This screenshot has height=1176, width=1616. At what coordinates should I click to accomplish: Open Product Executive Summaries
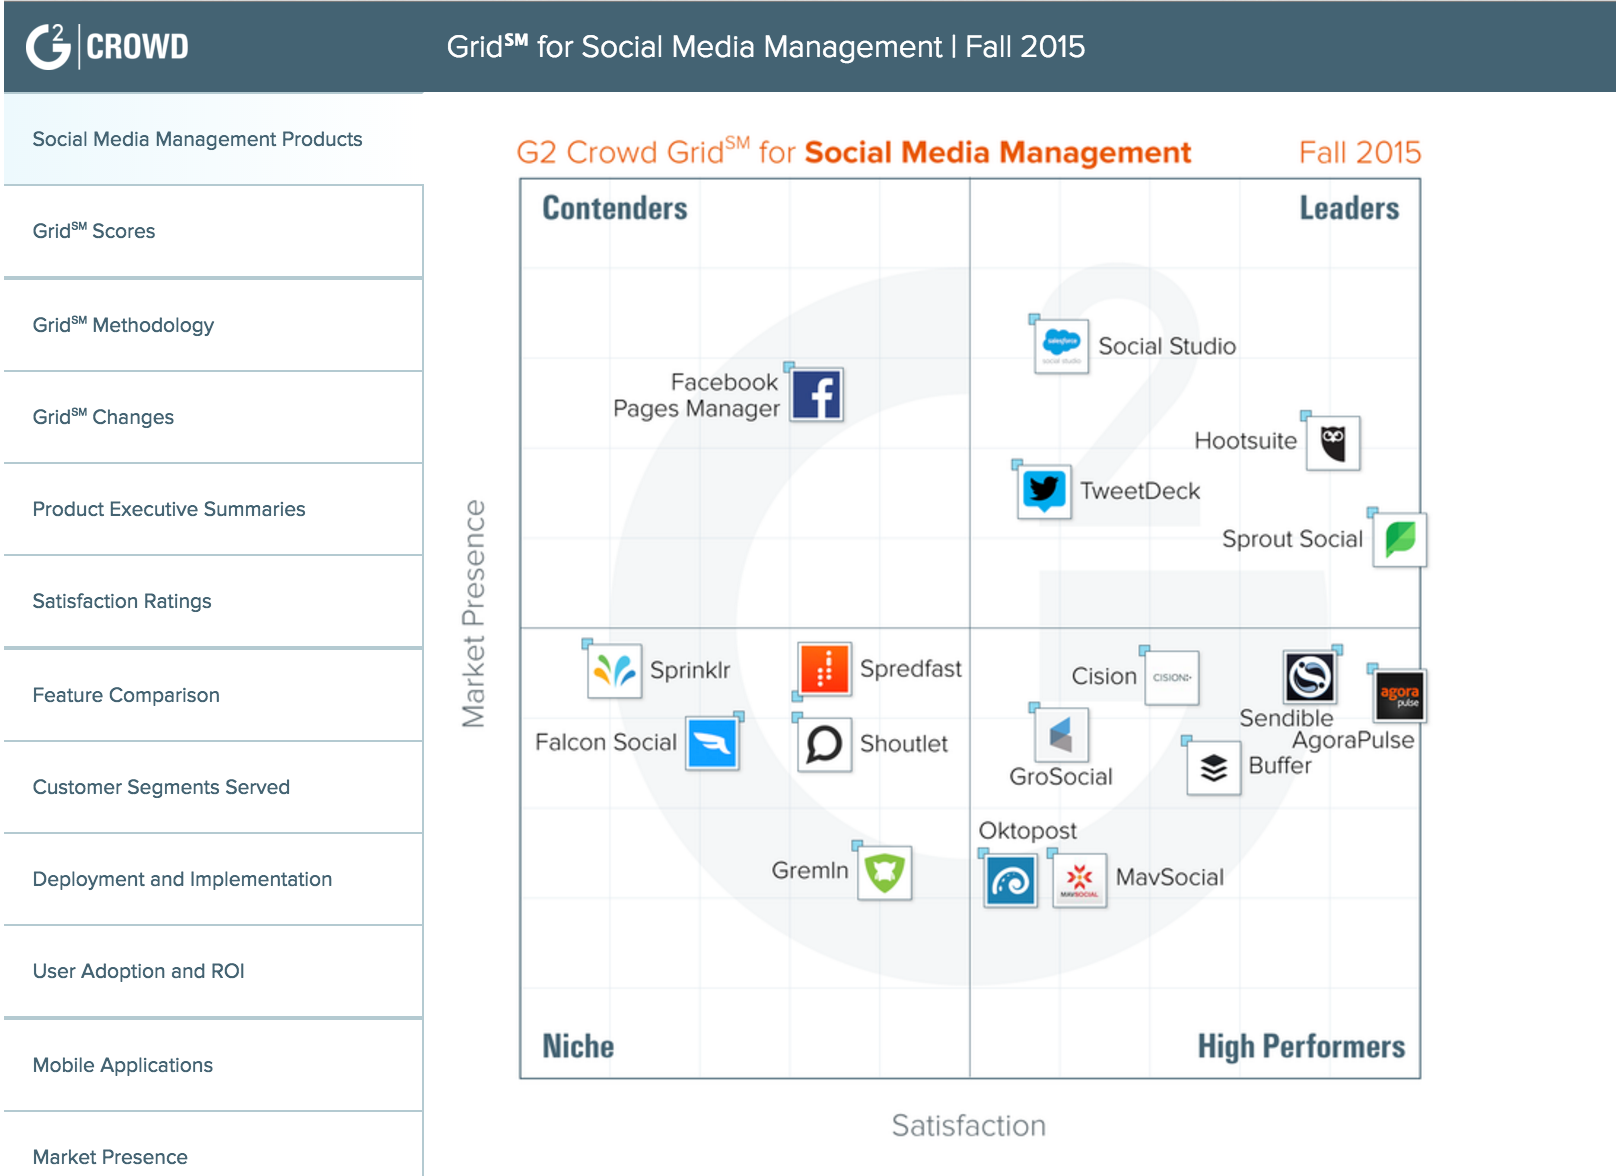click(213, 509)
